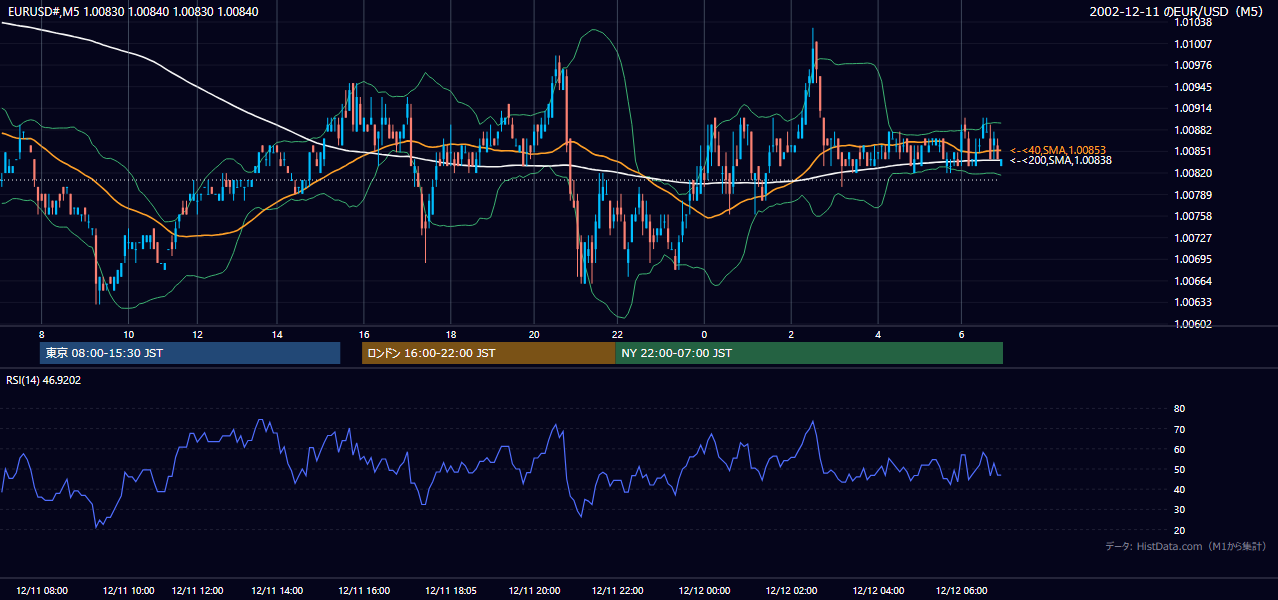Select the Tokyo 08:00-15:30 JST session bar
Screen dimensions: 1278x600
coord(190,353)
